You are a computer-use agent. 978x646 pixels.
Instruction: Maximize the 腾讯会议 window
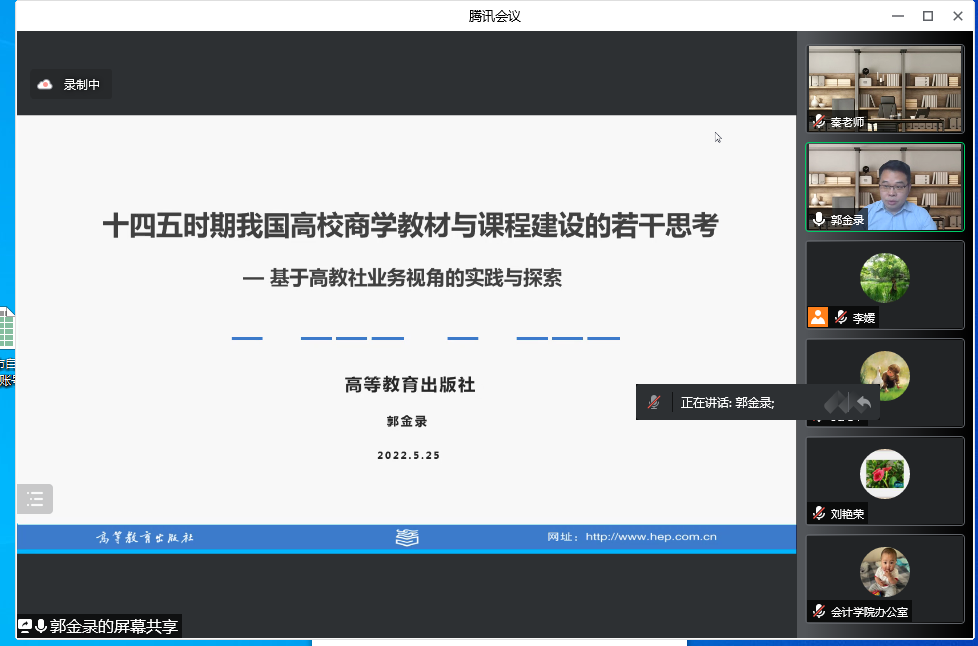[x=927, y=15]
